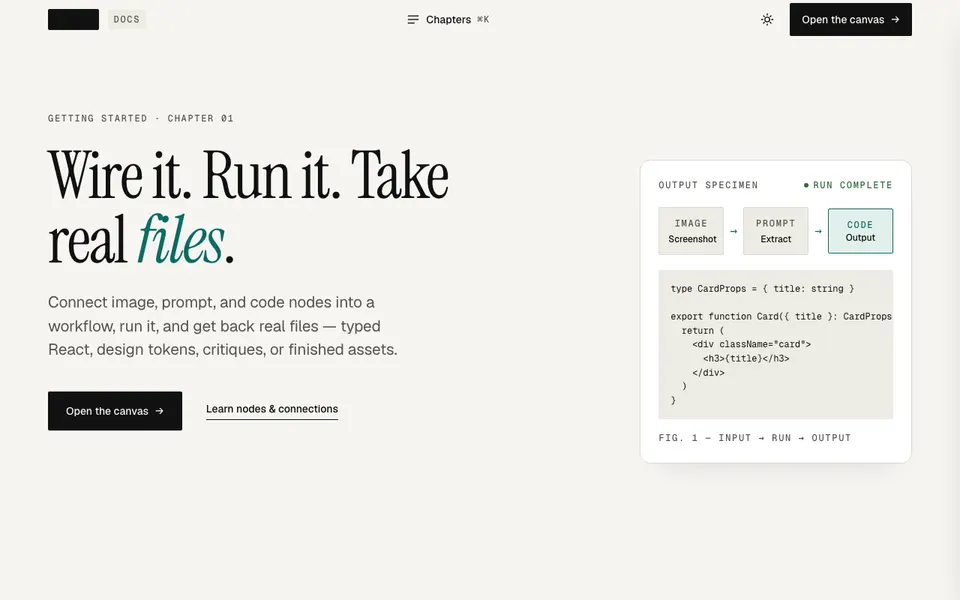Select the IMAGE Screenshot node
This screenshot has width=960, height=600.
coord(691,231)
